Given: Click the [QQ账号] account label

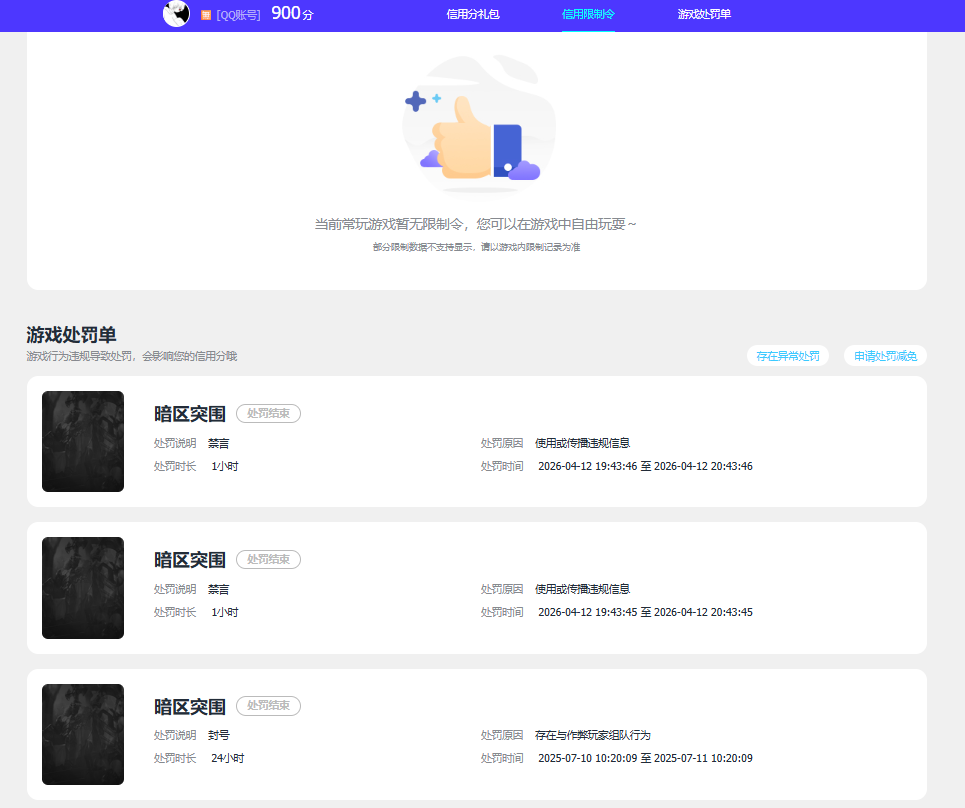Looking at the screenshot, I should click(238, 15).
